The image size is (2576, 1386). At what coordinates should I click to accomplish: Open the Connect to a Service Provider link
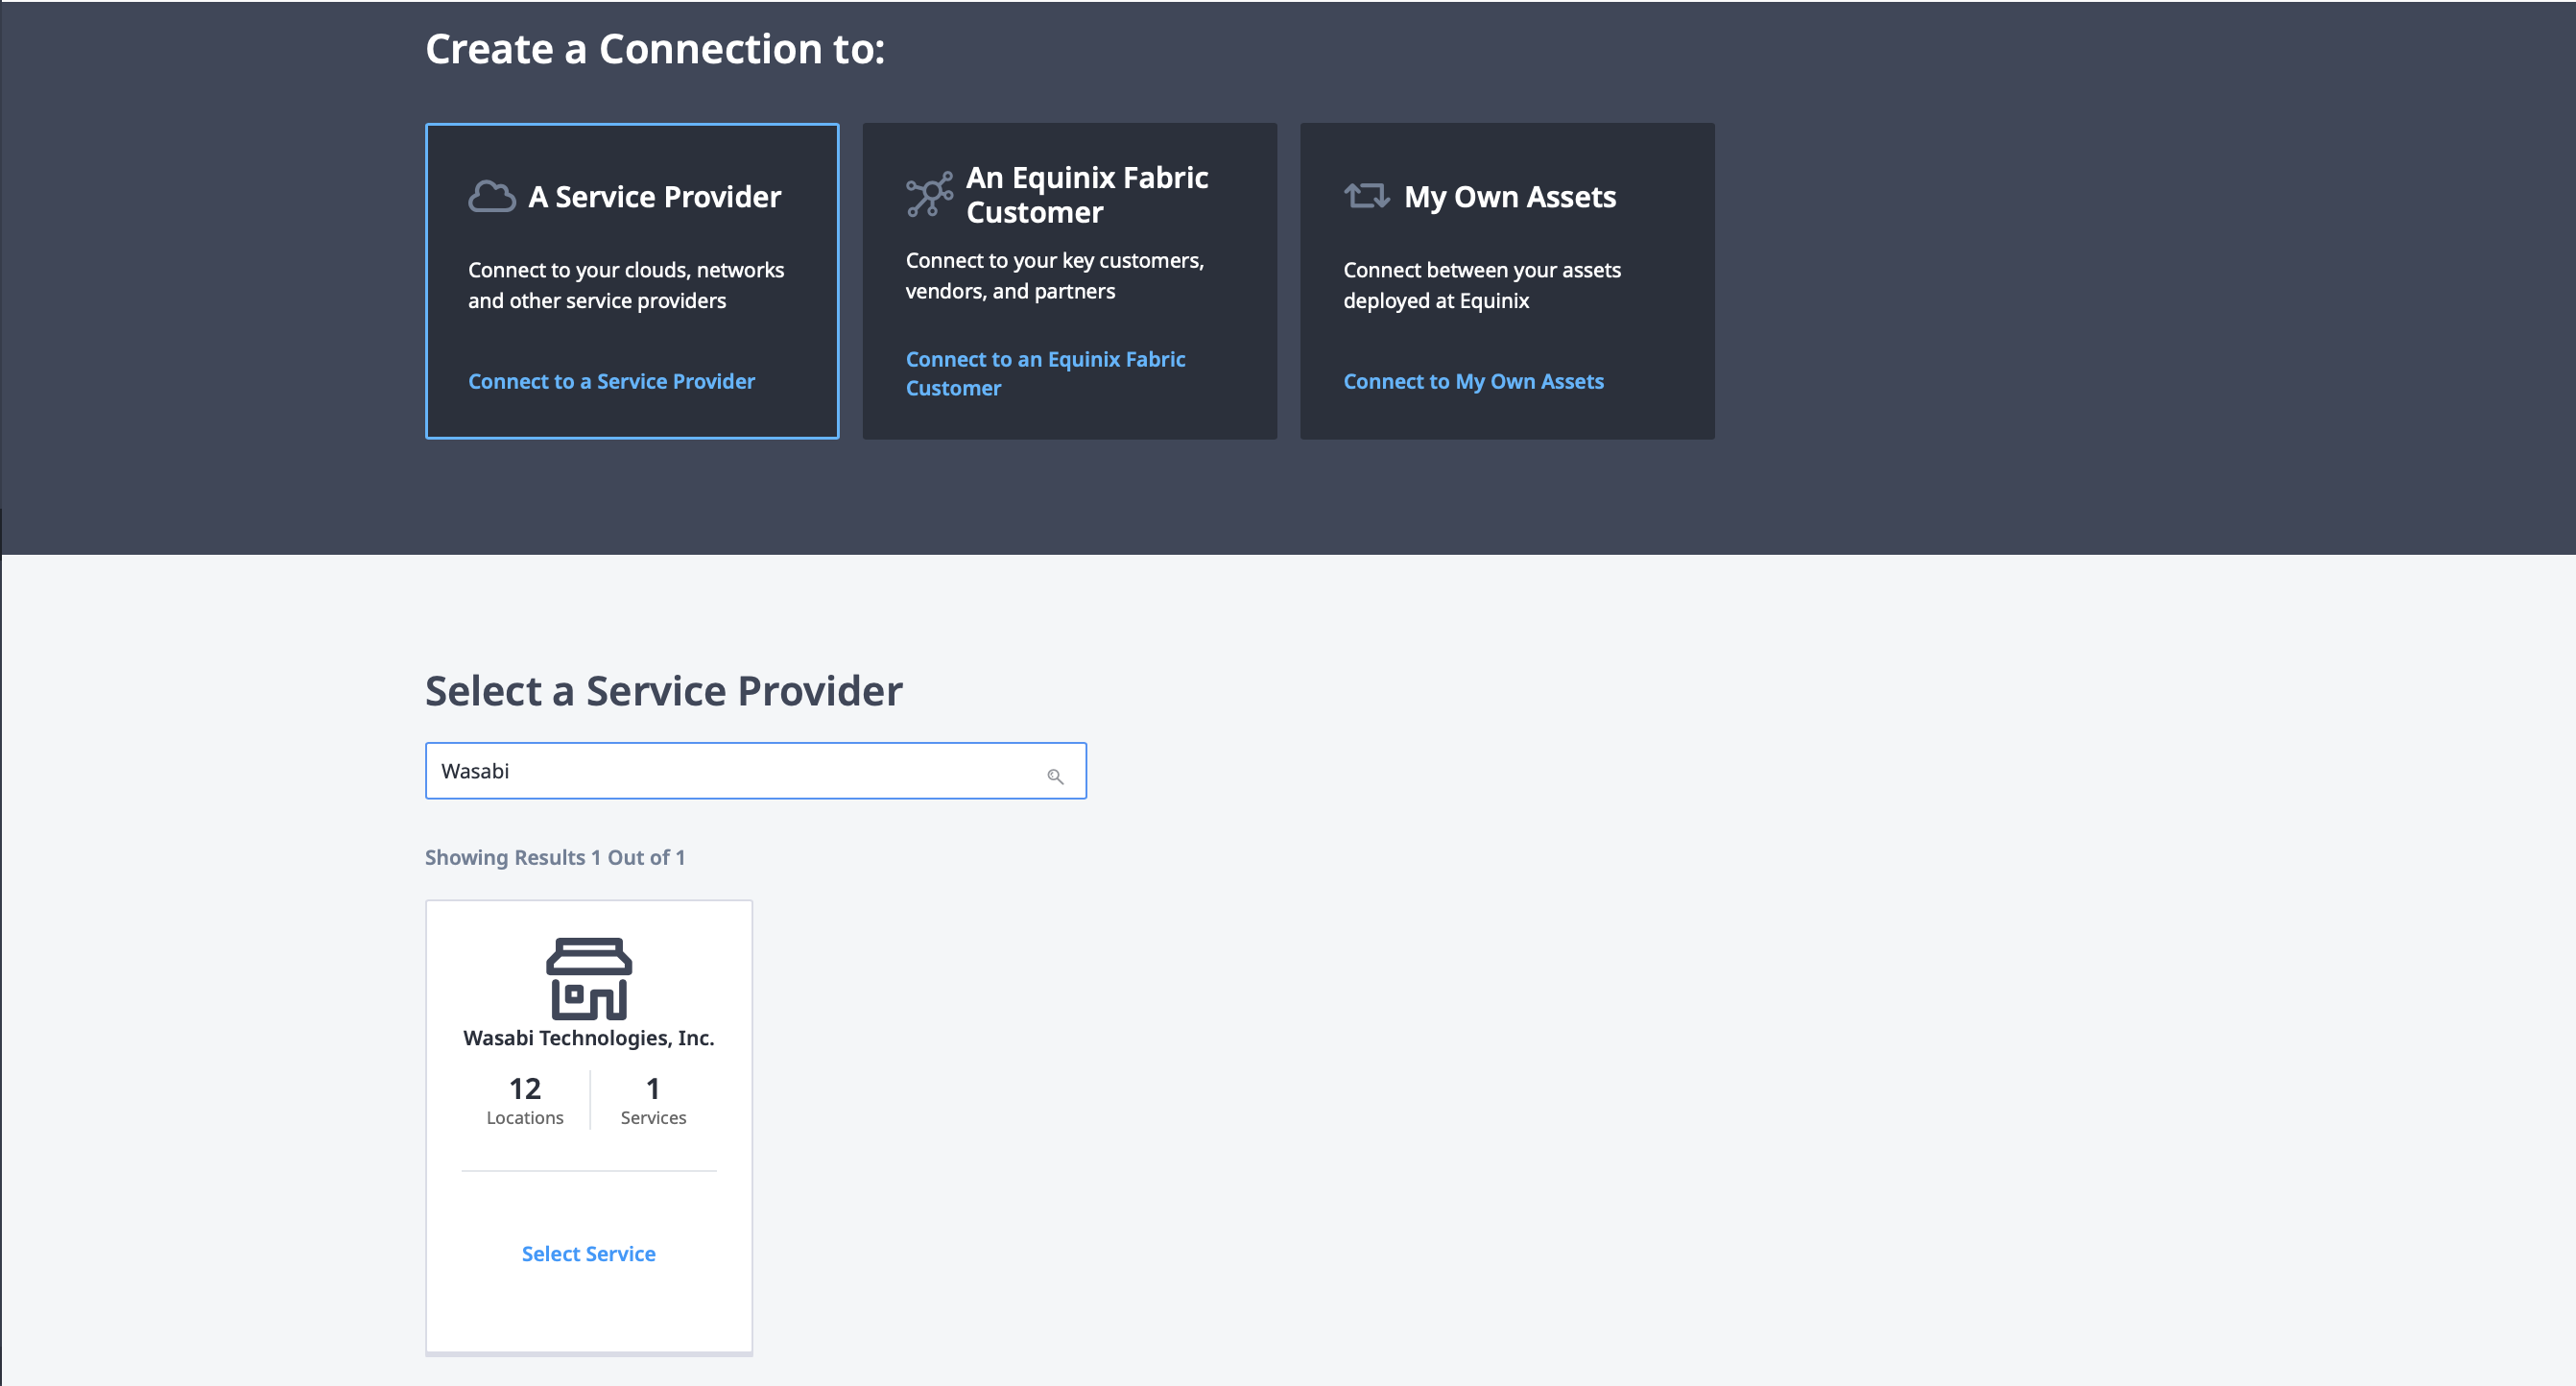[611, 381]
